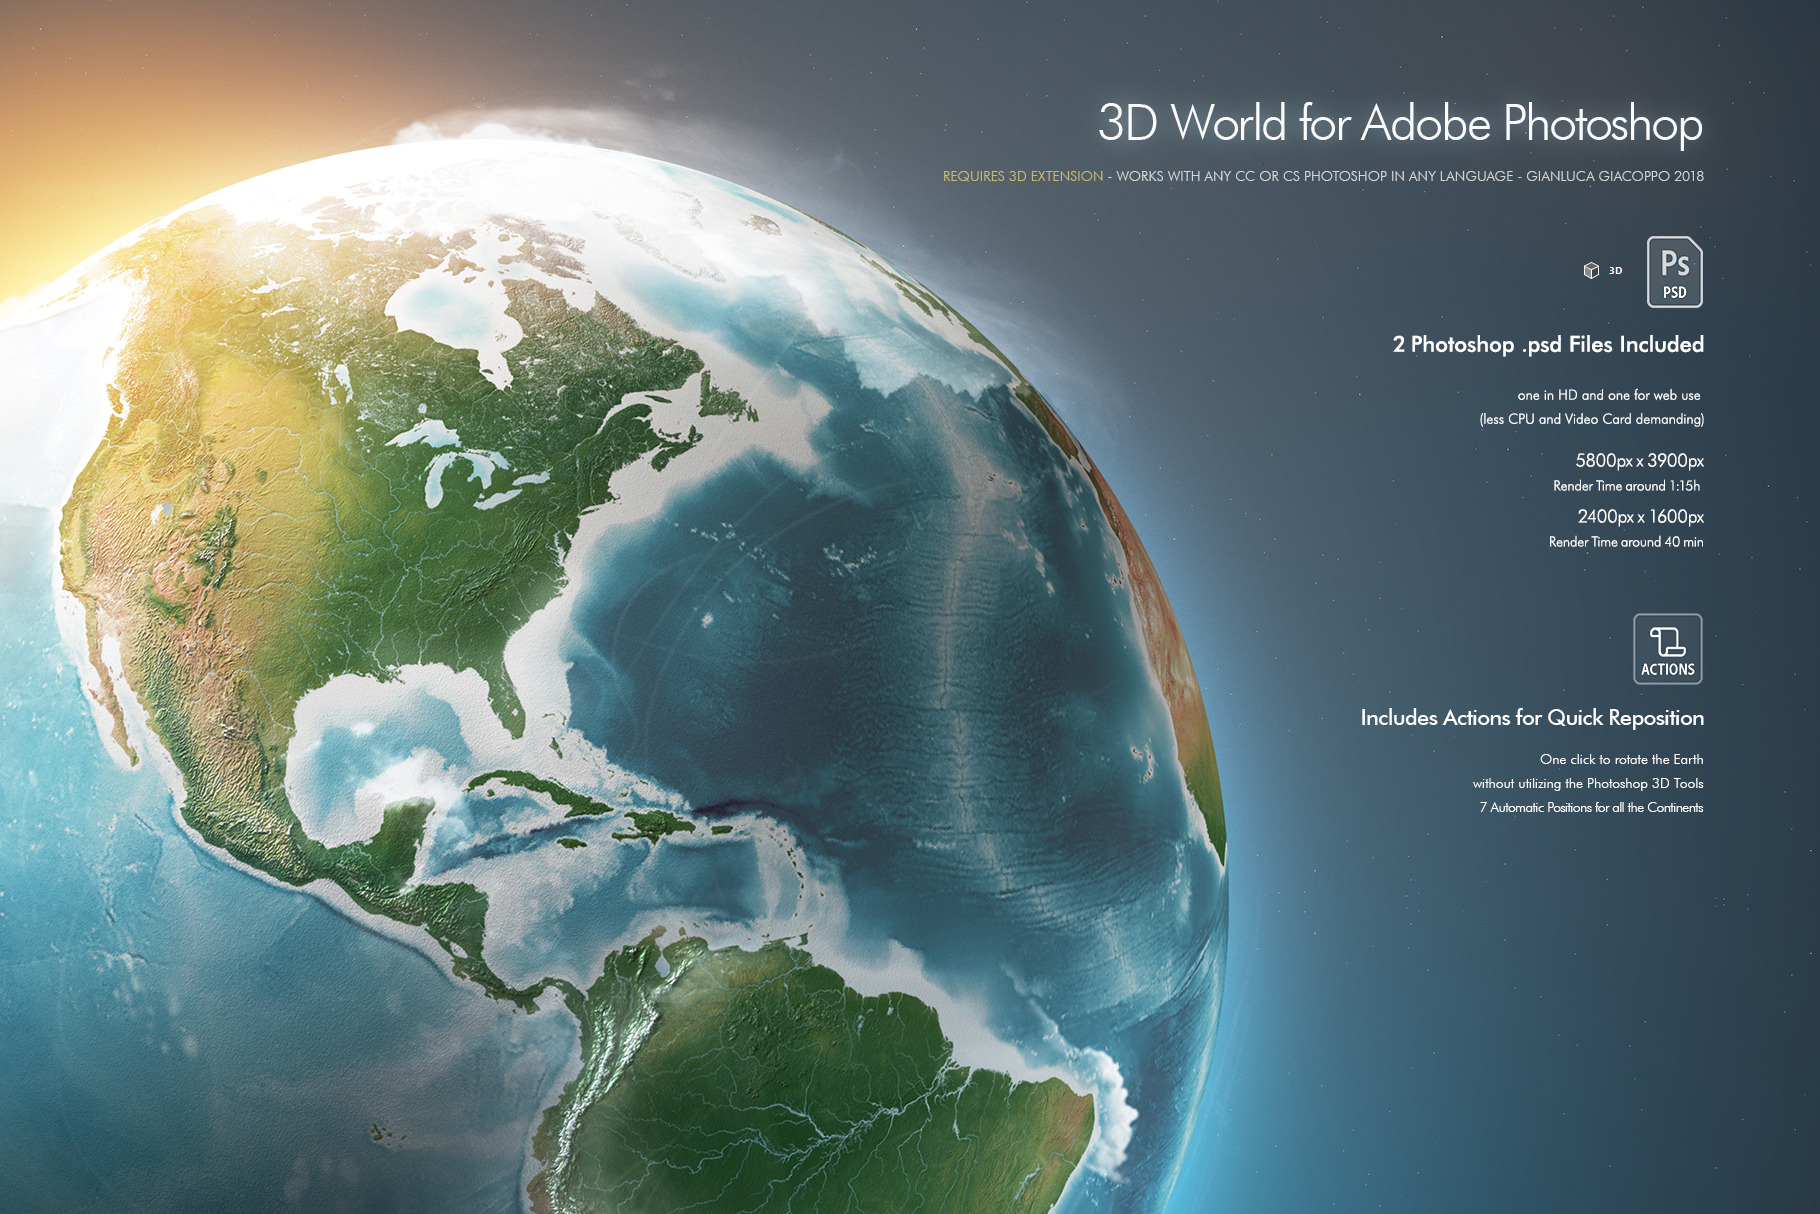The image size is (1820, 1214).
Task: Click "One click to rotate the Earth" line
Action: point(1620,760)
